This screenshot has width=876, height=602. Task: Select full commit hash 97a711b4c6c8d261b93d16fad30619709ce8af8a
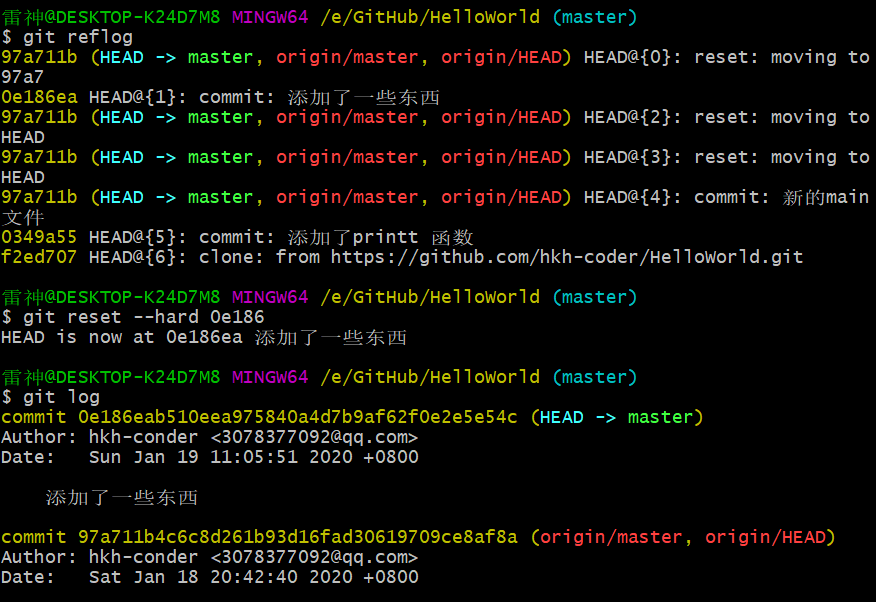298,537
